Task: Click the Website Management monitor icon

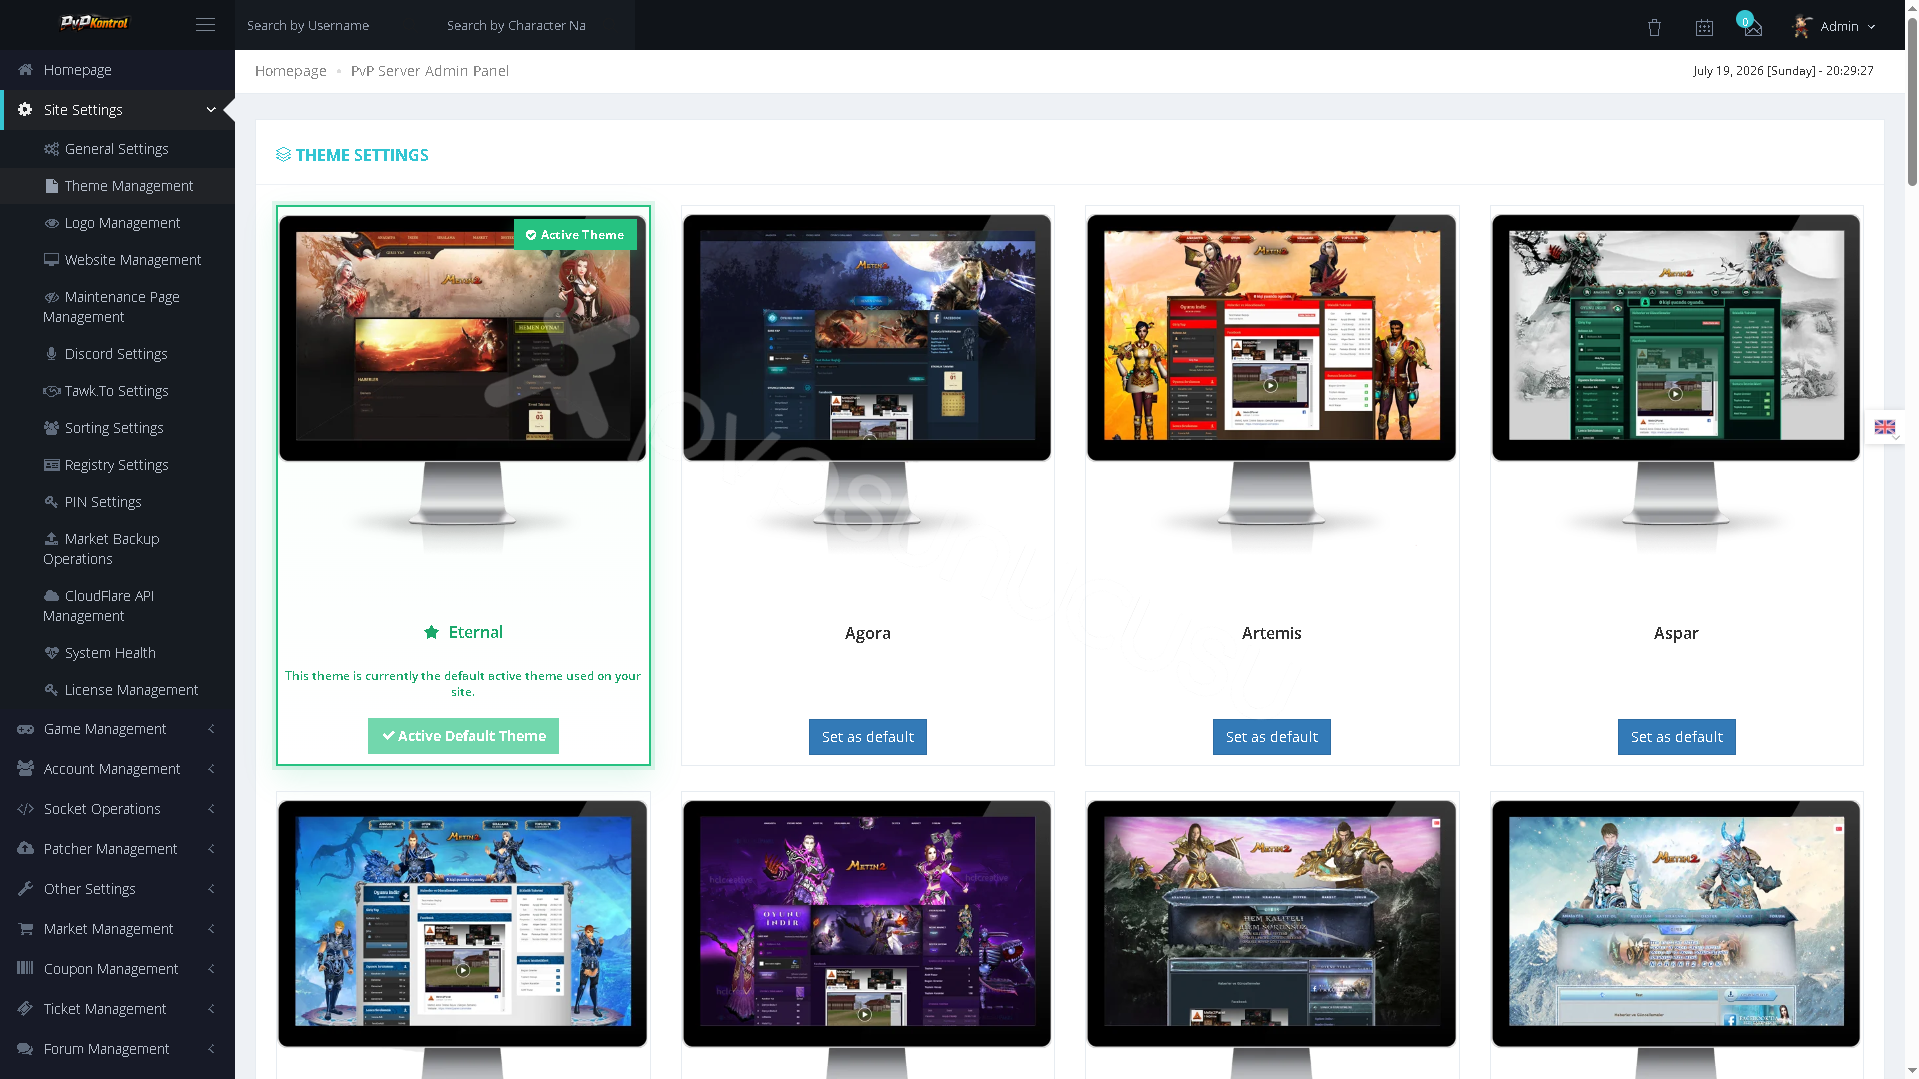Action: [x=51, y=260]
